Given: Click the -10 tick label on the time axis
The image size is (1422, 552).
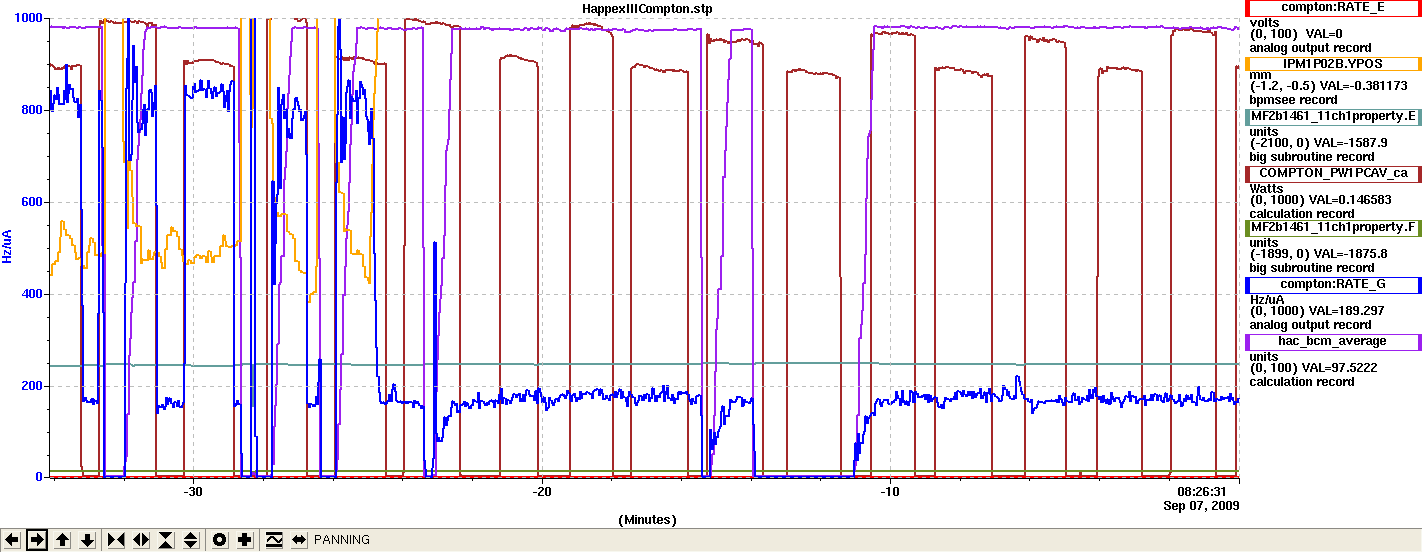Looking at the screenshot, I should (x=889, y=492).
